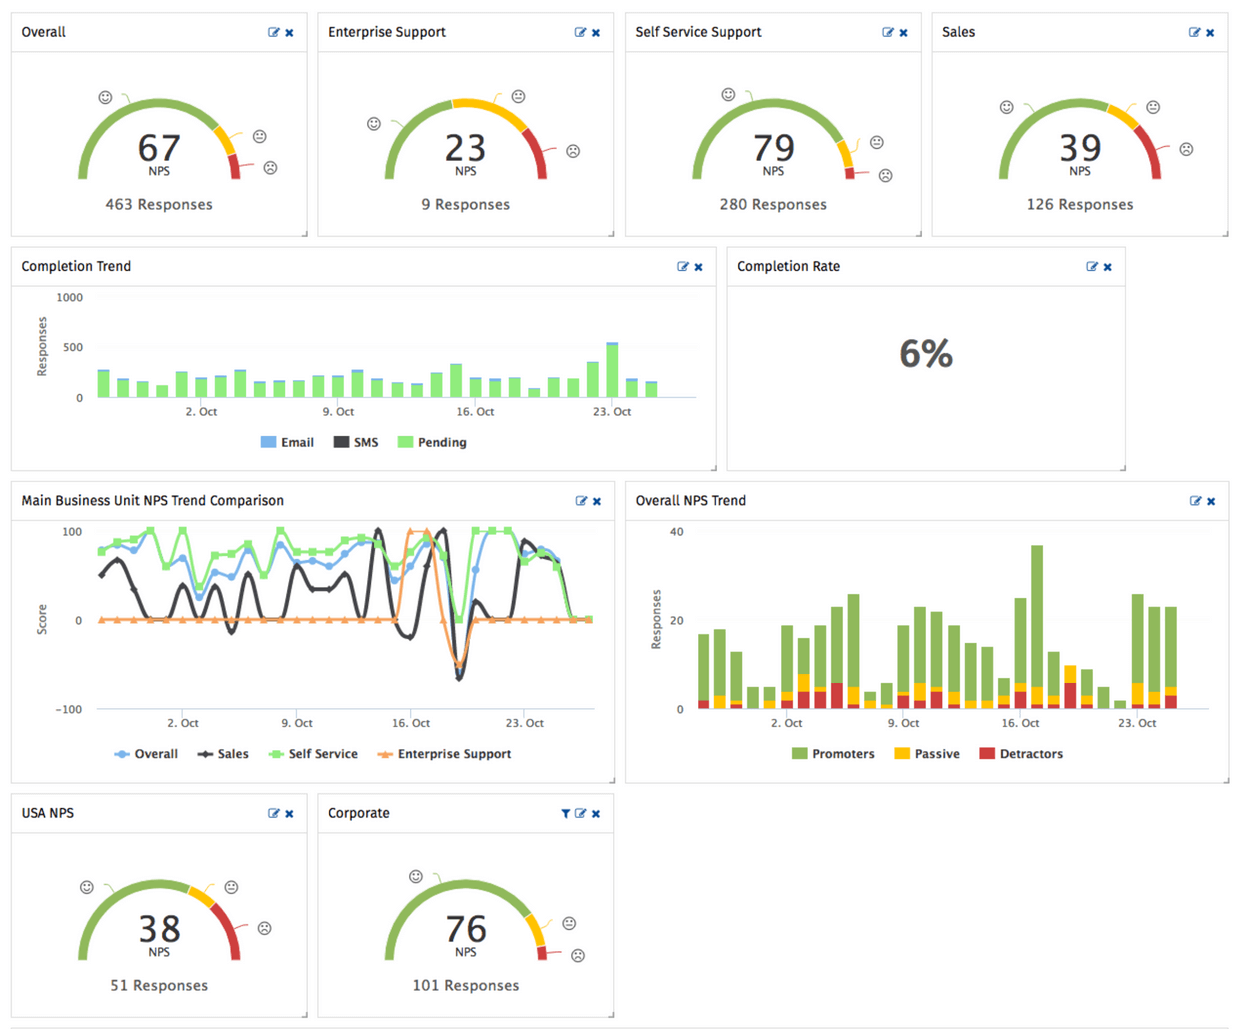The height and width of the screenshot is (1029, 1241).
Task: Click the passive face icon on Sales gauge
Action: pyautogui.click(x=1153, y=107)
